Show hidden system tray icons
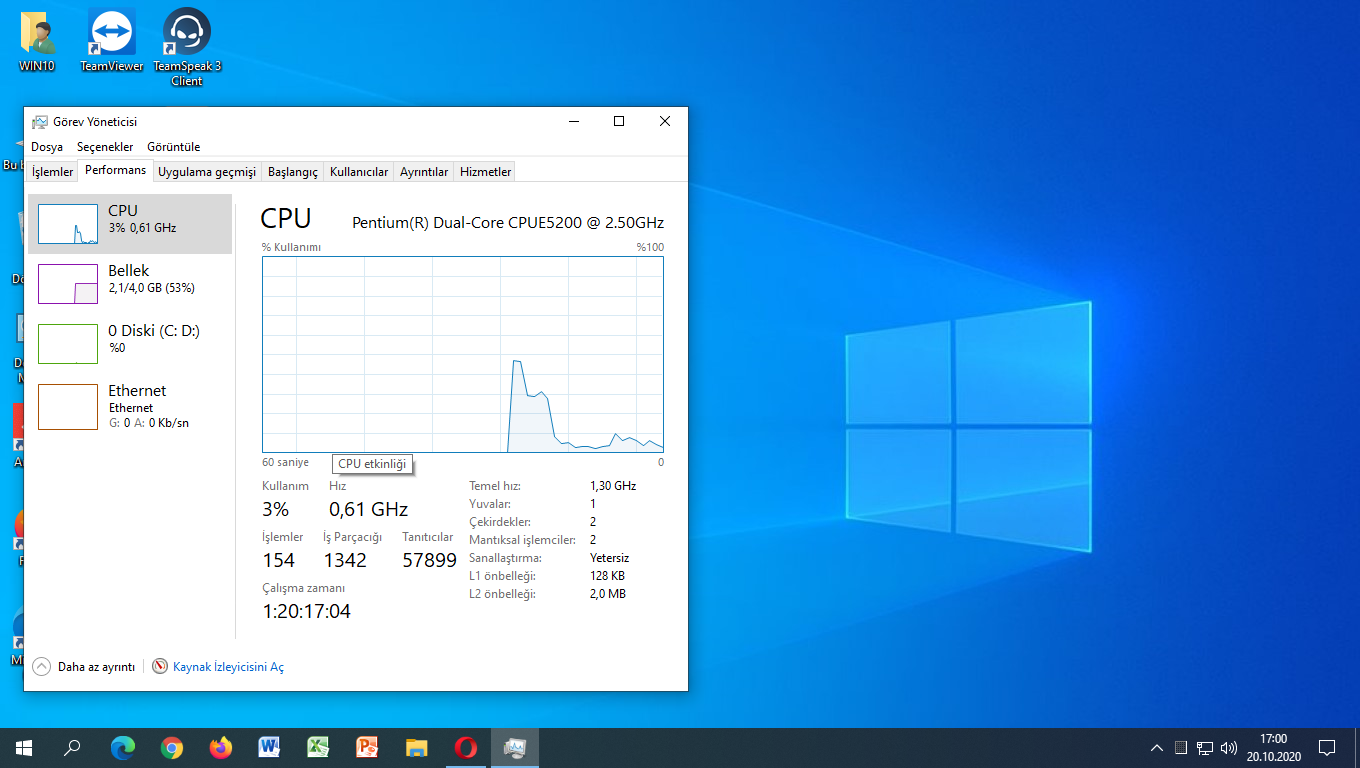This screenshot has height=768, width=1360. click(1157, 747)
